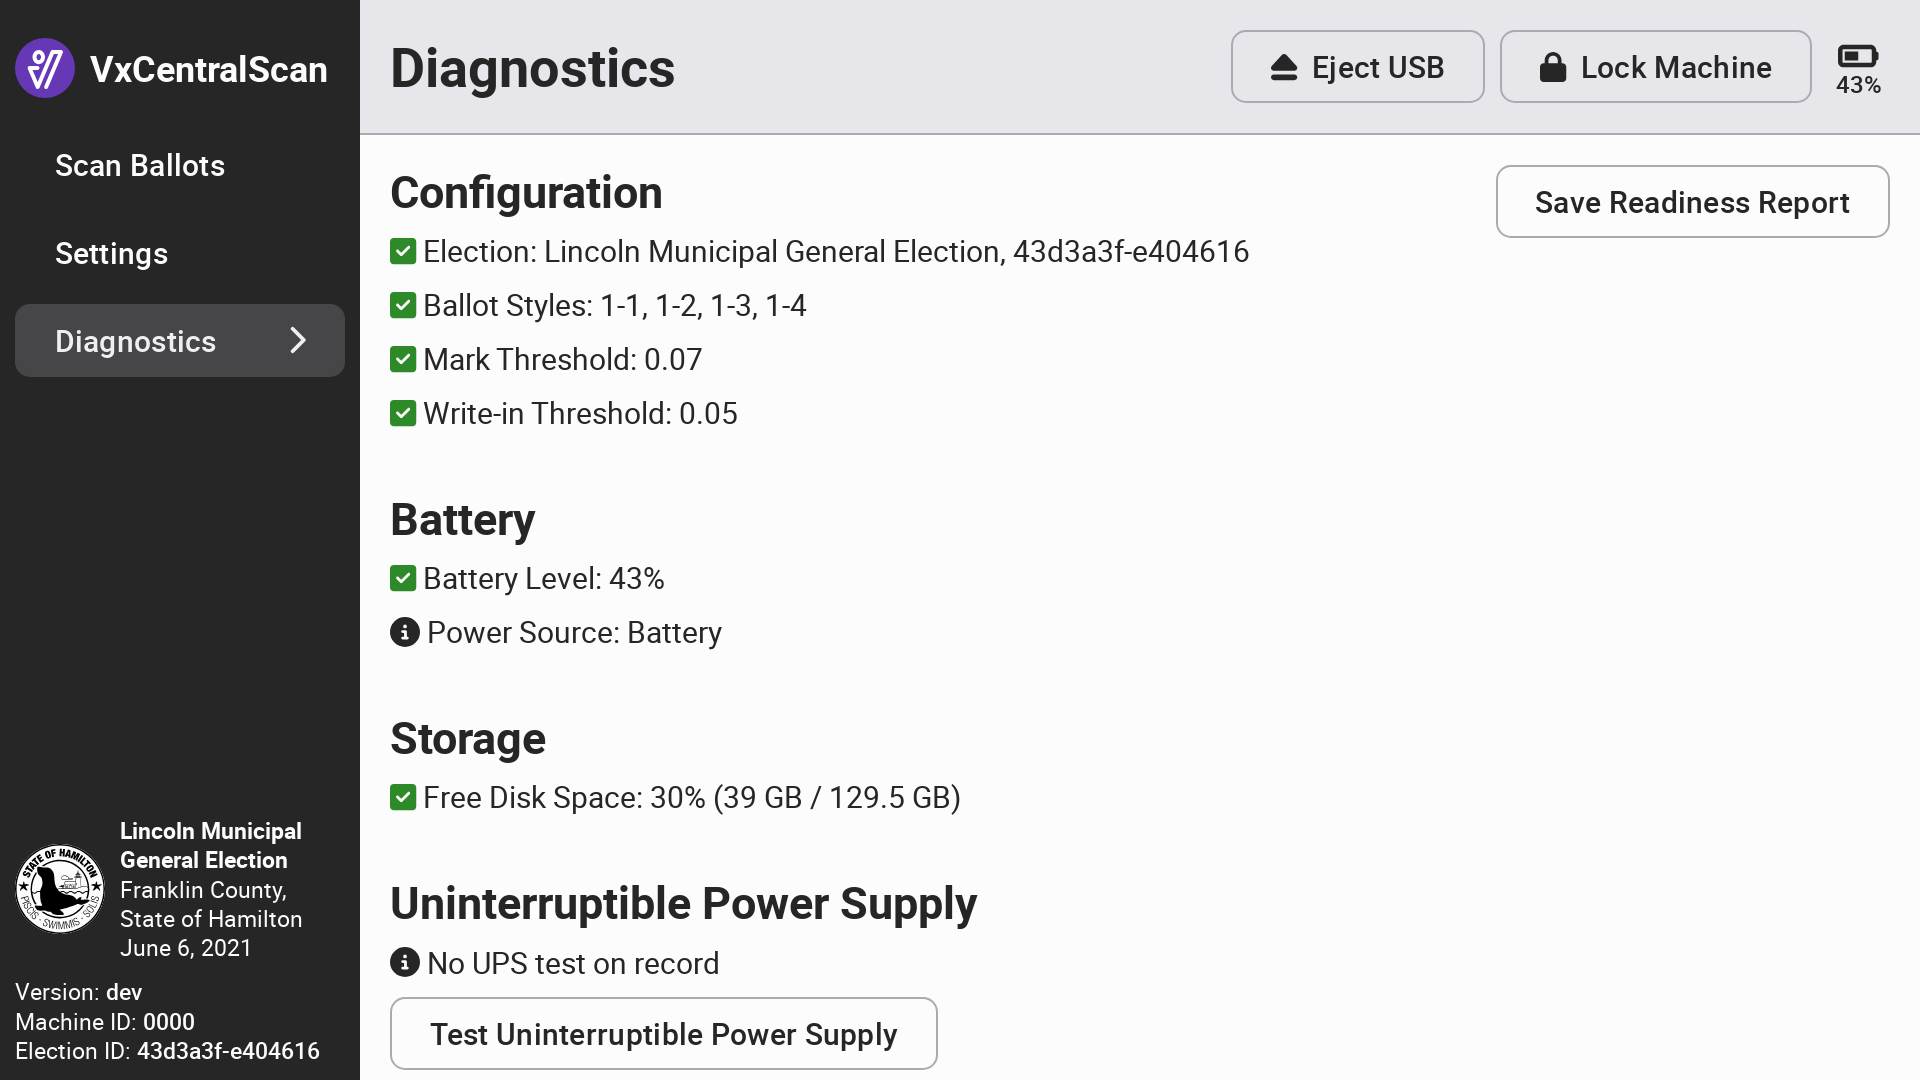Viewport: 1920px width, 1080px height.
Task: Click the Ballot Styles green checkmark
Action: click(x=403, y=306)
